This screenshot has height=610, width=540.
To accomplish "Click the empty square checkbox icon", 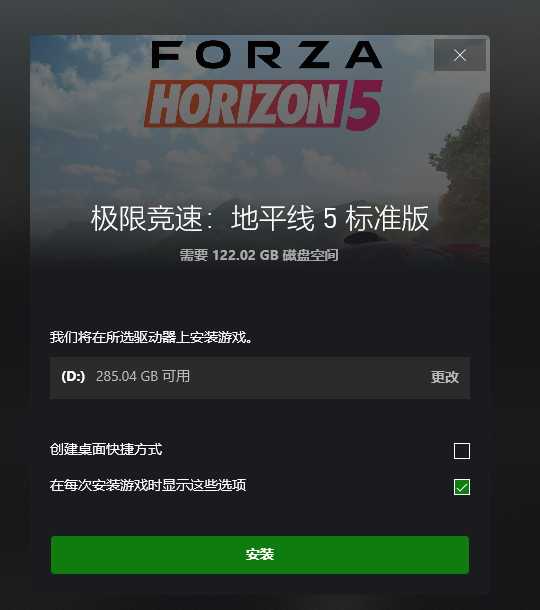I will [x=461, y=450].
